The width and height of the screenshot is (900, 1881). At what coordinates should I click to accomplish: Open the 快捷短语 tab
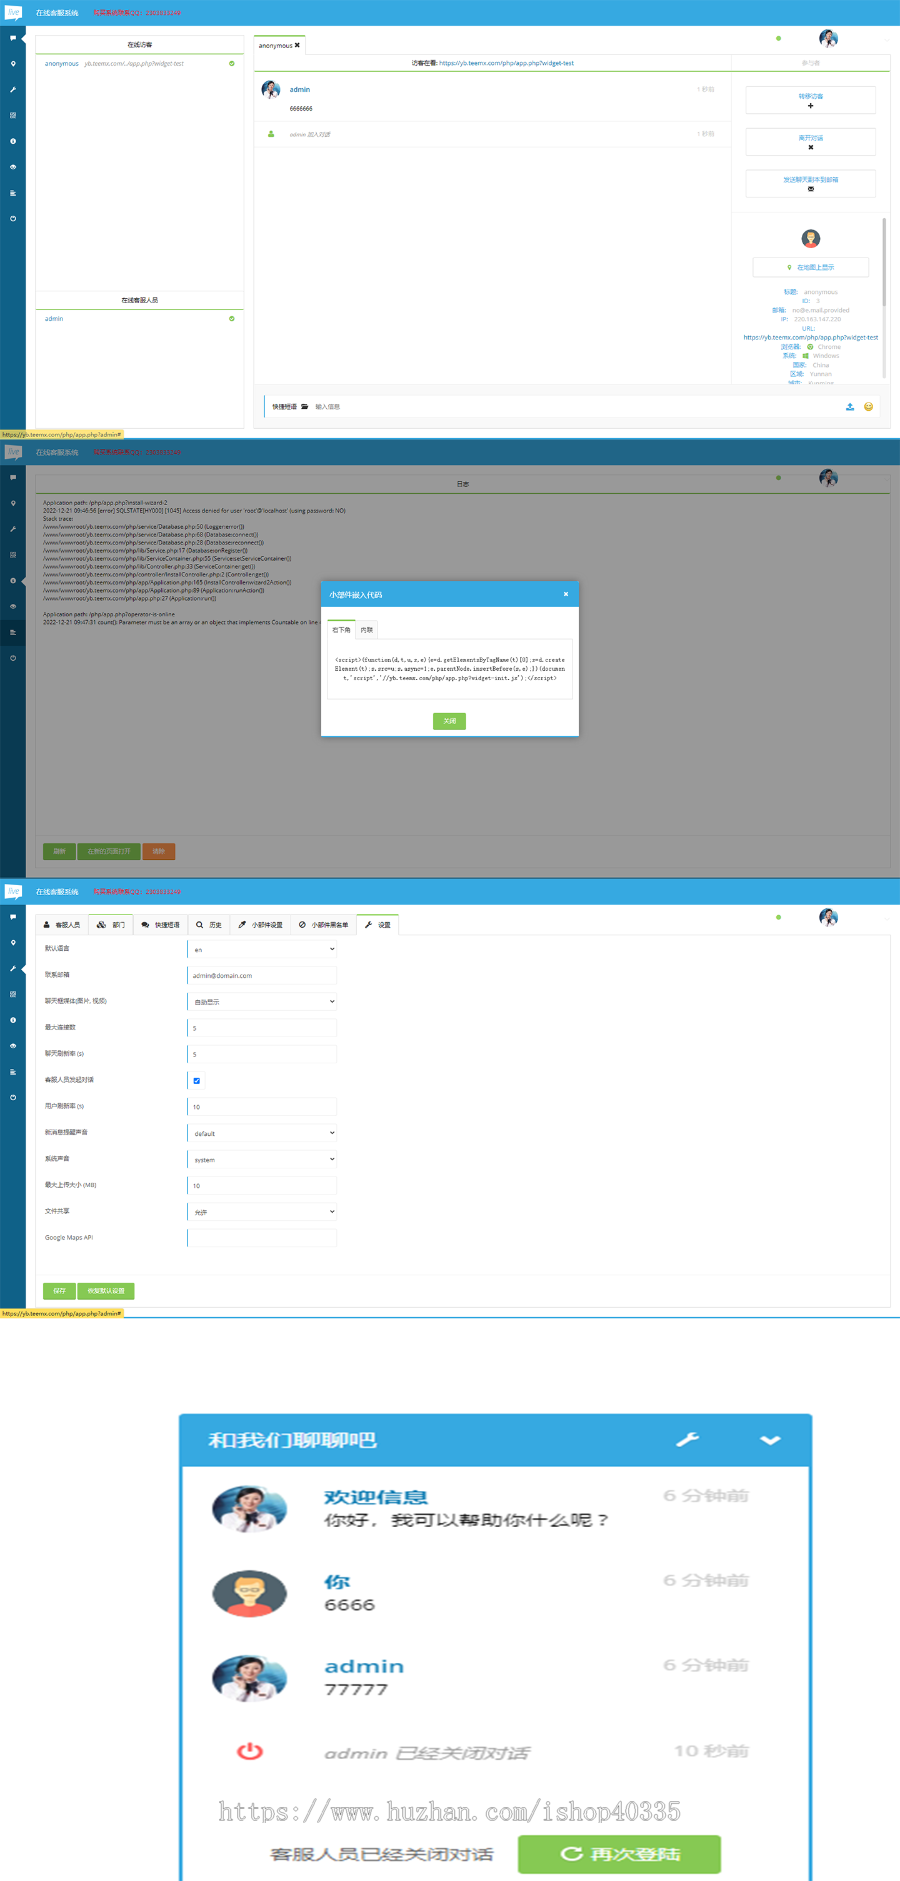coord(161,925)
